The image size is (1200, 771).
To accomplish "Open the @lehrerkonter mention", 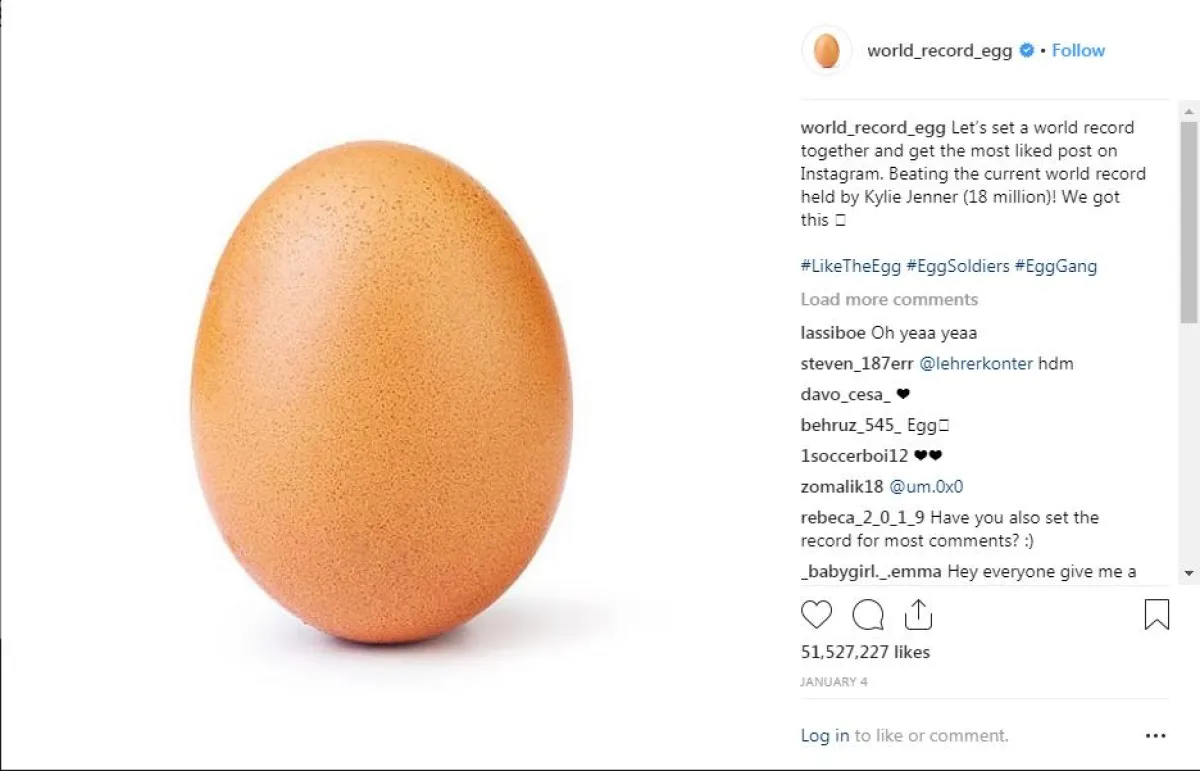I will (975, 363).
